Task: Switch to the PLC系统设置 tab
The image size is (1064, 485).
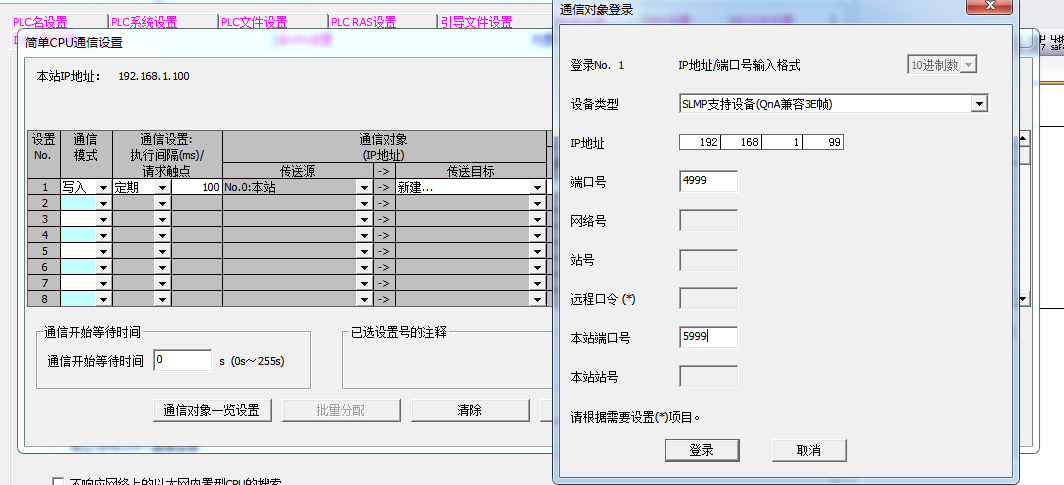Action: (x=144, y=22)
